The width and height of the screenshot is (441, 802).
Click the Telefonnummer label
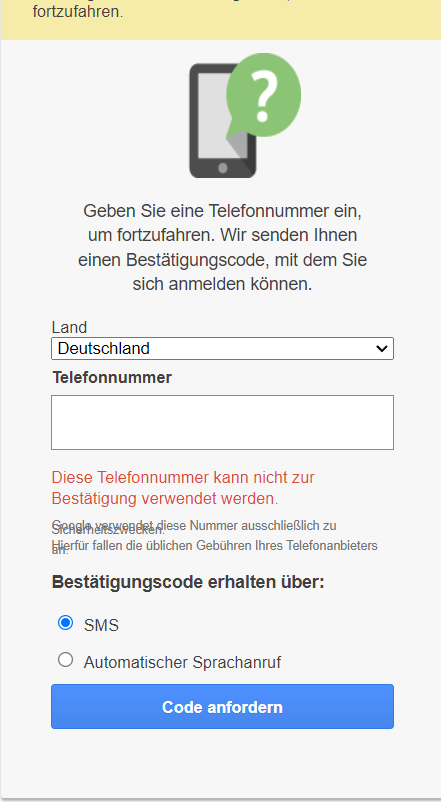click(x=112, y=378)
